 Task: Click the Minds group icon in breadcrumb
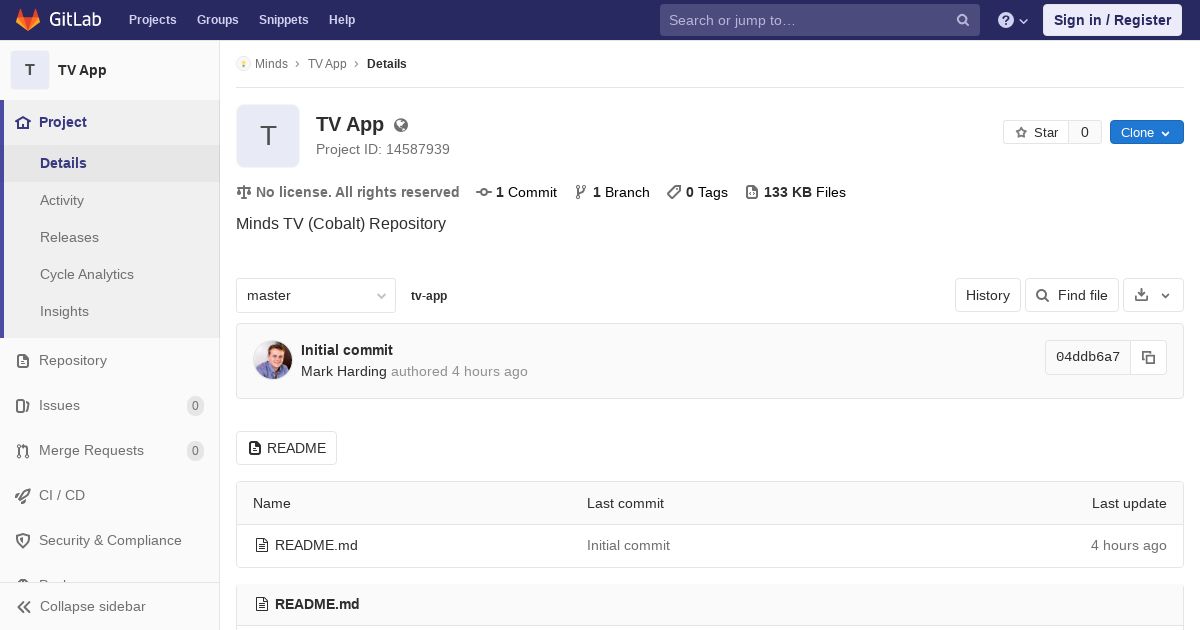(243, 64)
